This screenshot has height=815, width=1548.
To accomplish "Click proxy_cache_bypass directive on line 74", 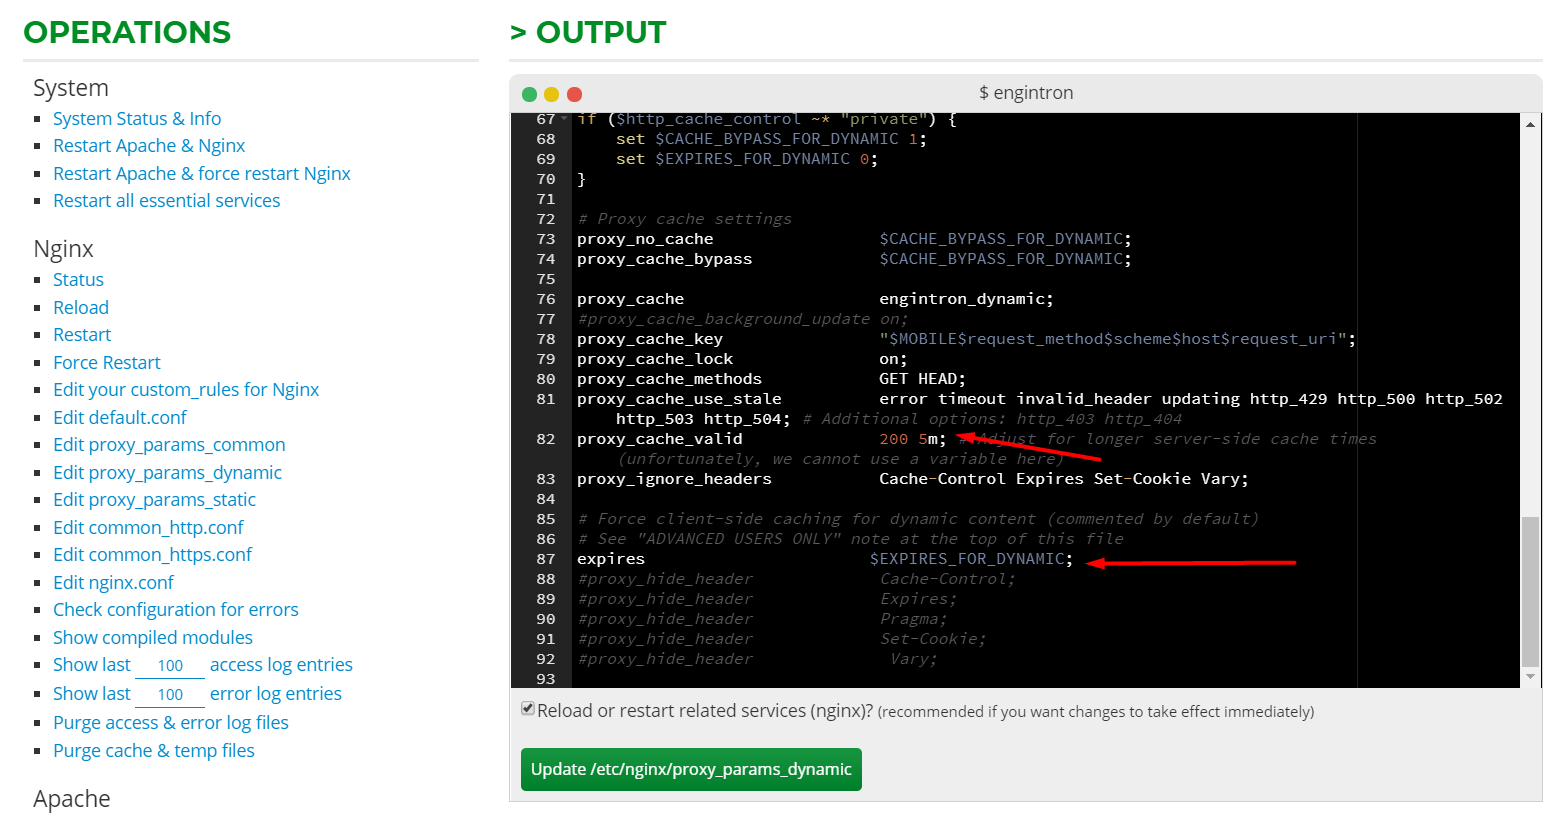I will coord(665,259).
